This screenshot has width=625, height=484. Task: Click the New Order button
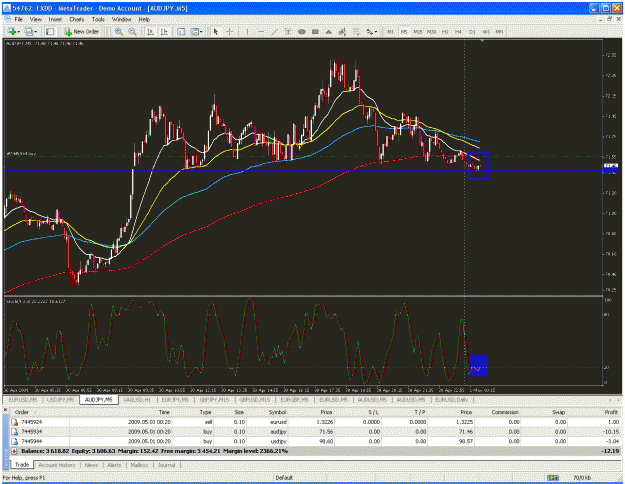click(82, 31)
